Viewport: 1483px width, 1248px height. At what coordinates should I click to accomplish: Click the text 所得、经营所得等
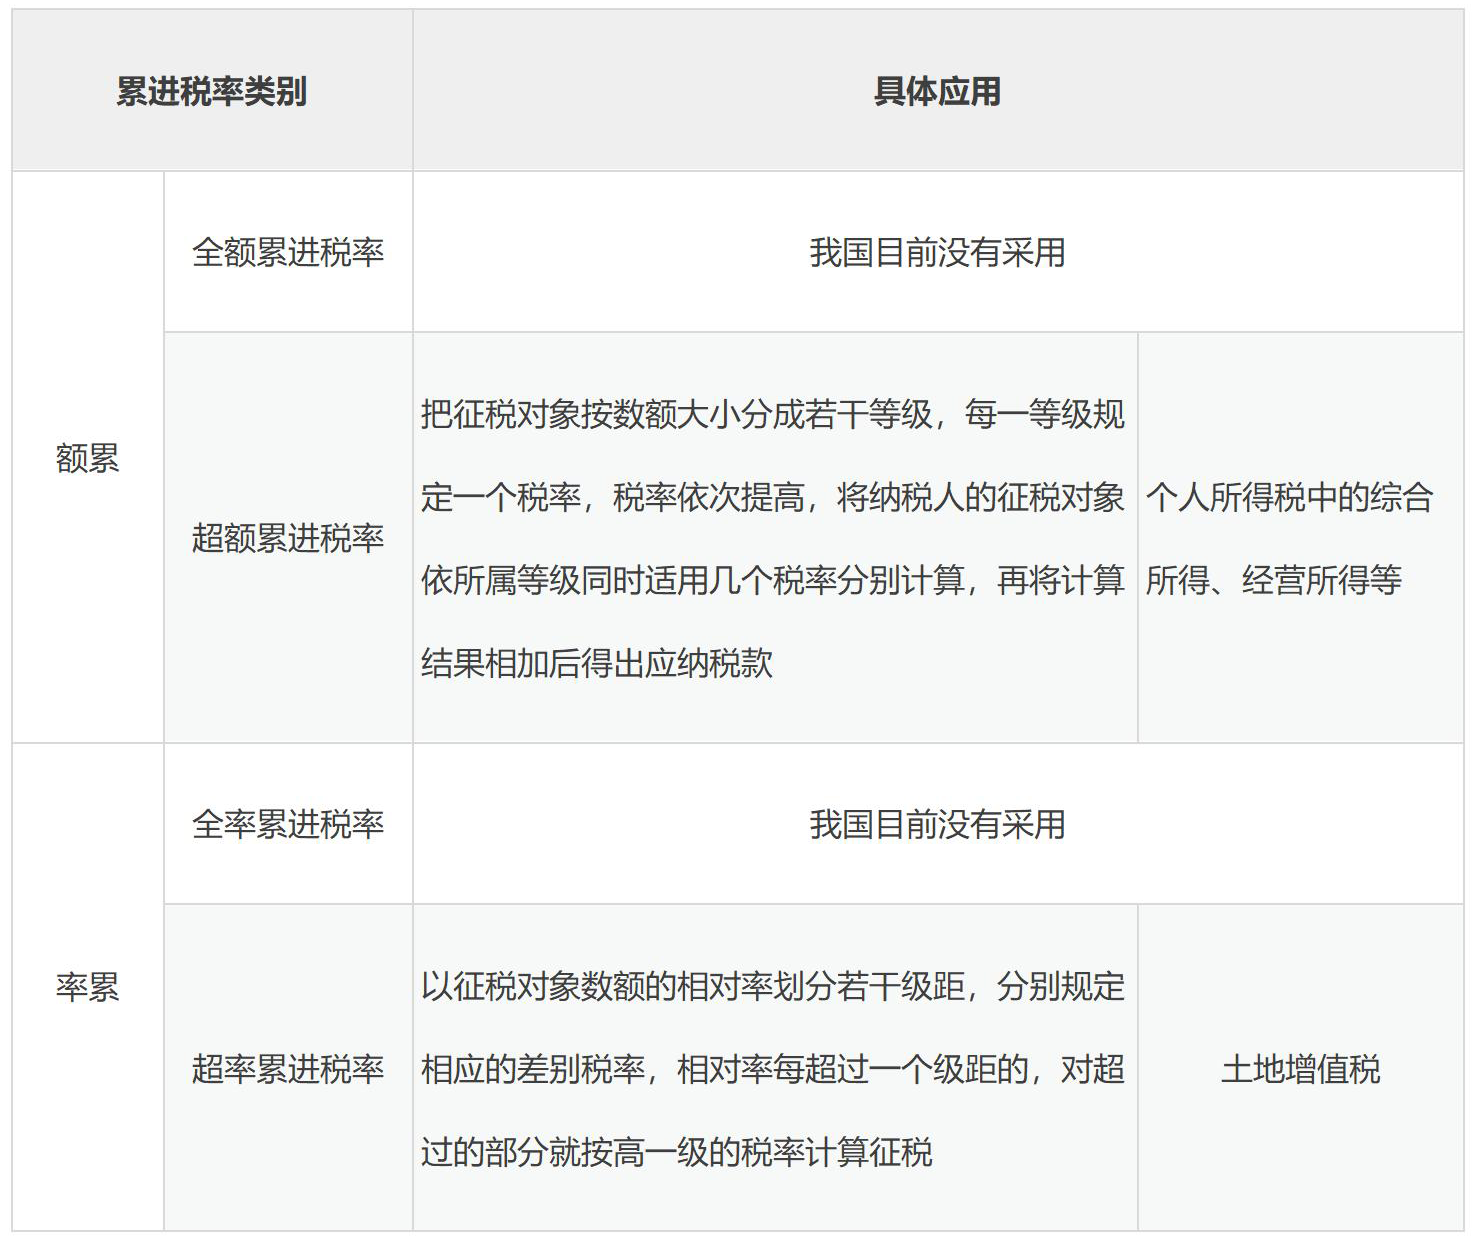(x=1273, y=580)
